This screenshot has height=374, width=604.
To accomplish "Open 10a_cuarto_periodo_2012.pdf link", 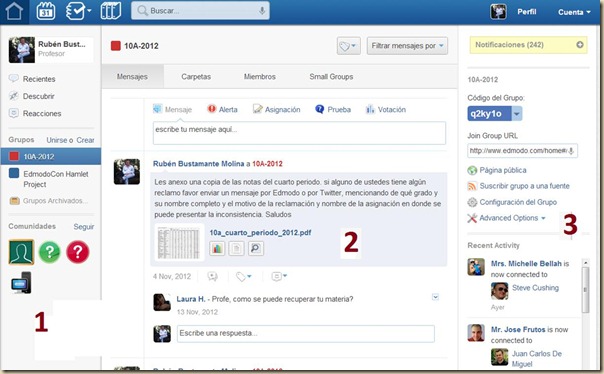I will pos(260,233).
